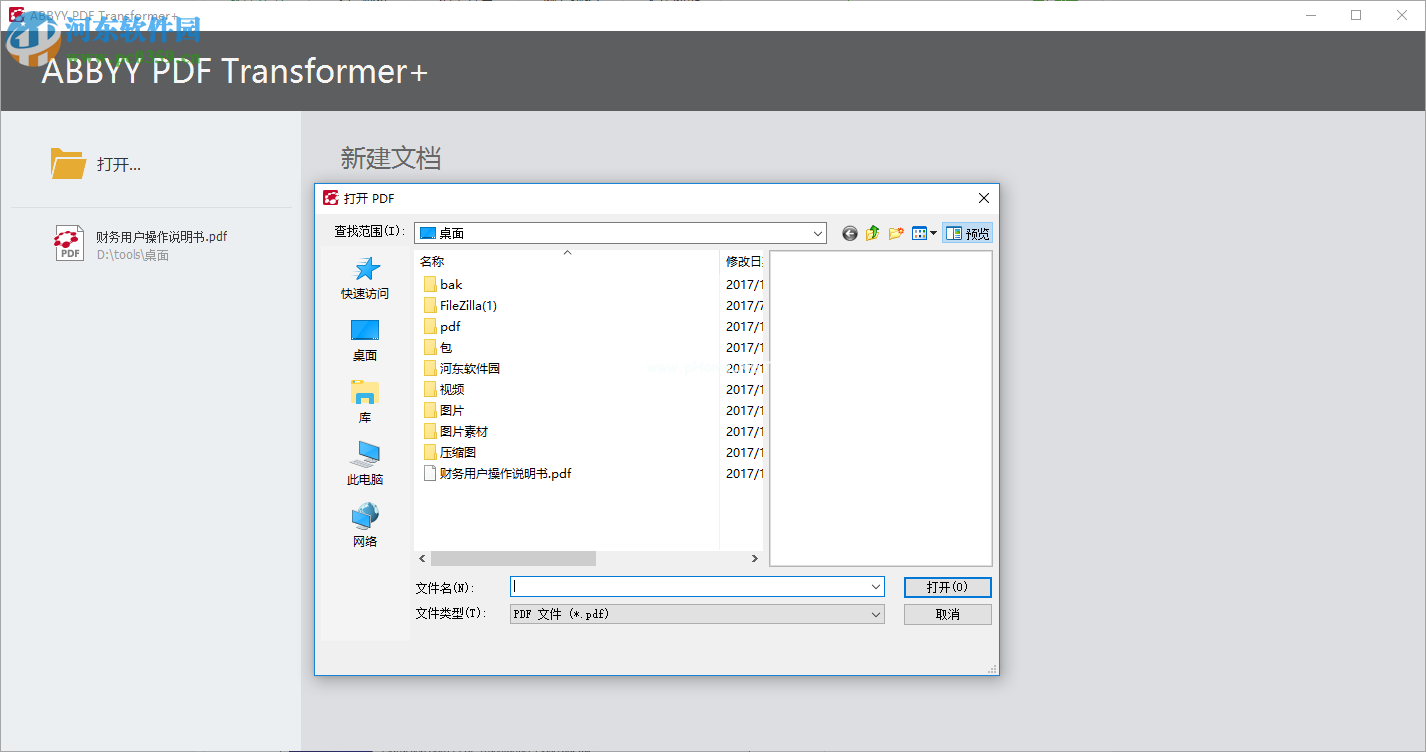Select the pdf folder

442,326
